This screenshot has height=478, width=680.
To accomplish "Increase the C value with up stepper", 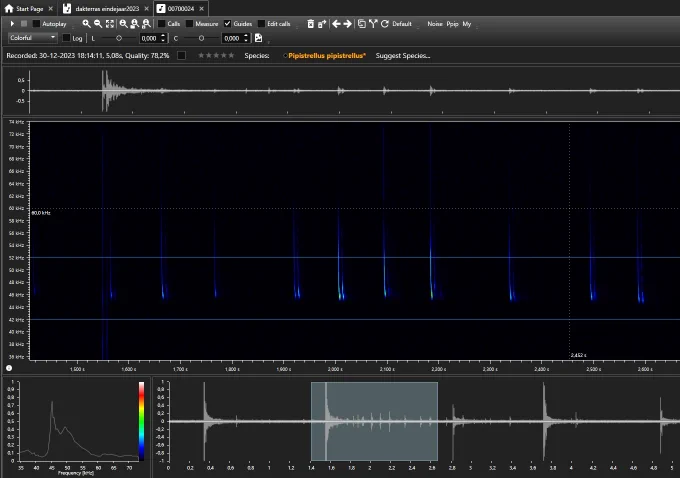I will pos(245,36).
